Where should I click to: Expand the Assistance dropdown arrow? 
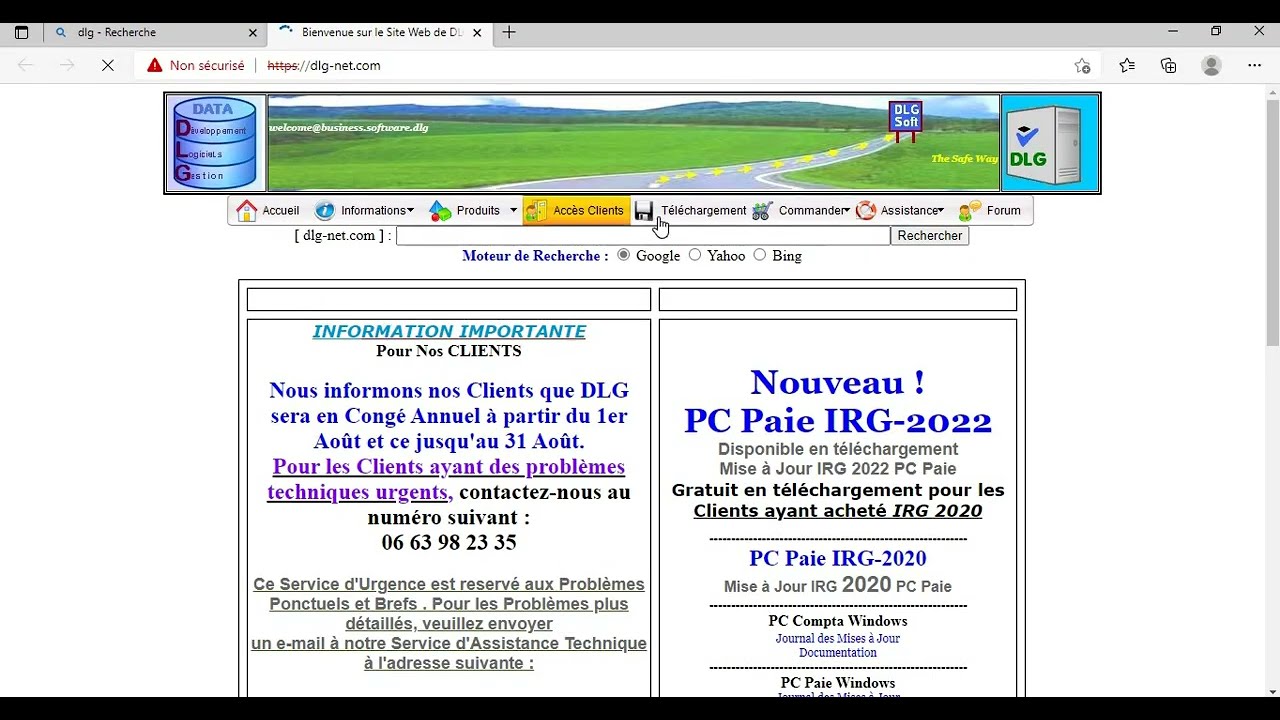click(x=940, y=210)
